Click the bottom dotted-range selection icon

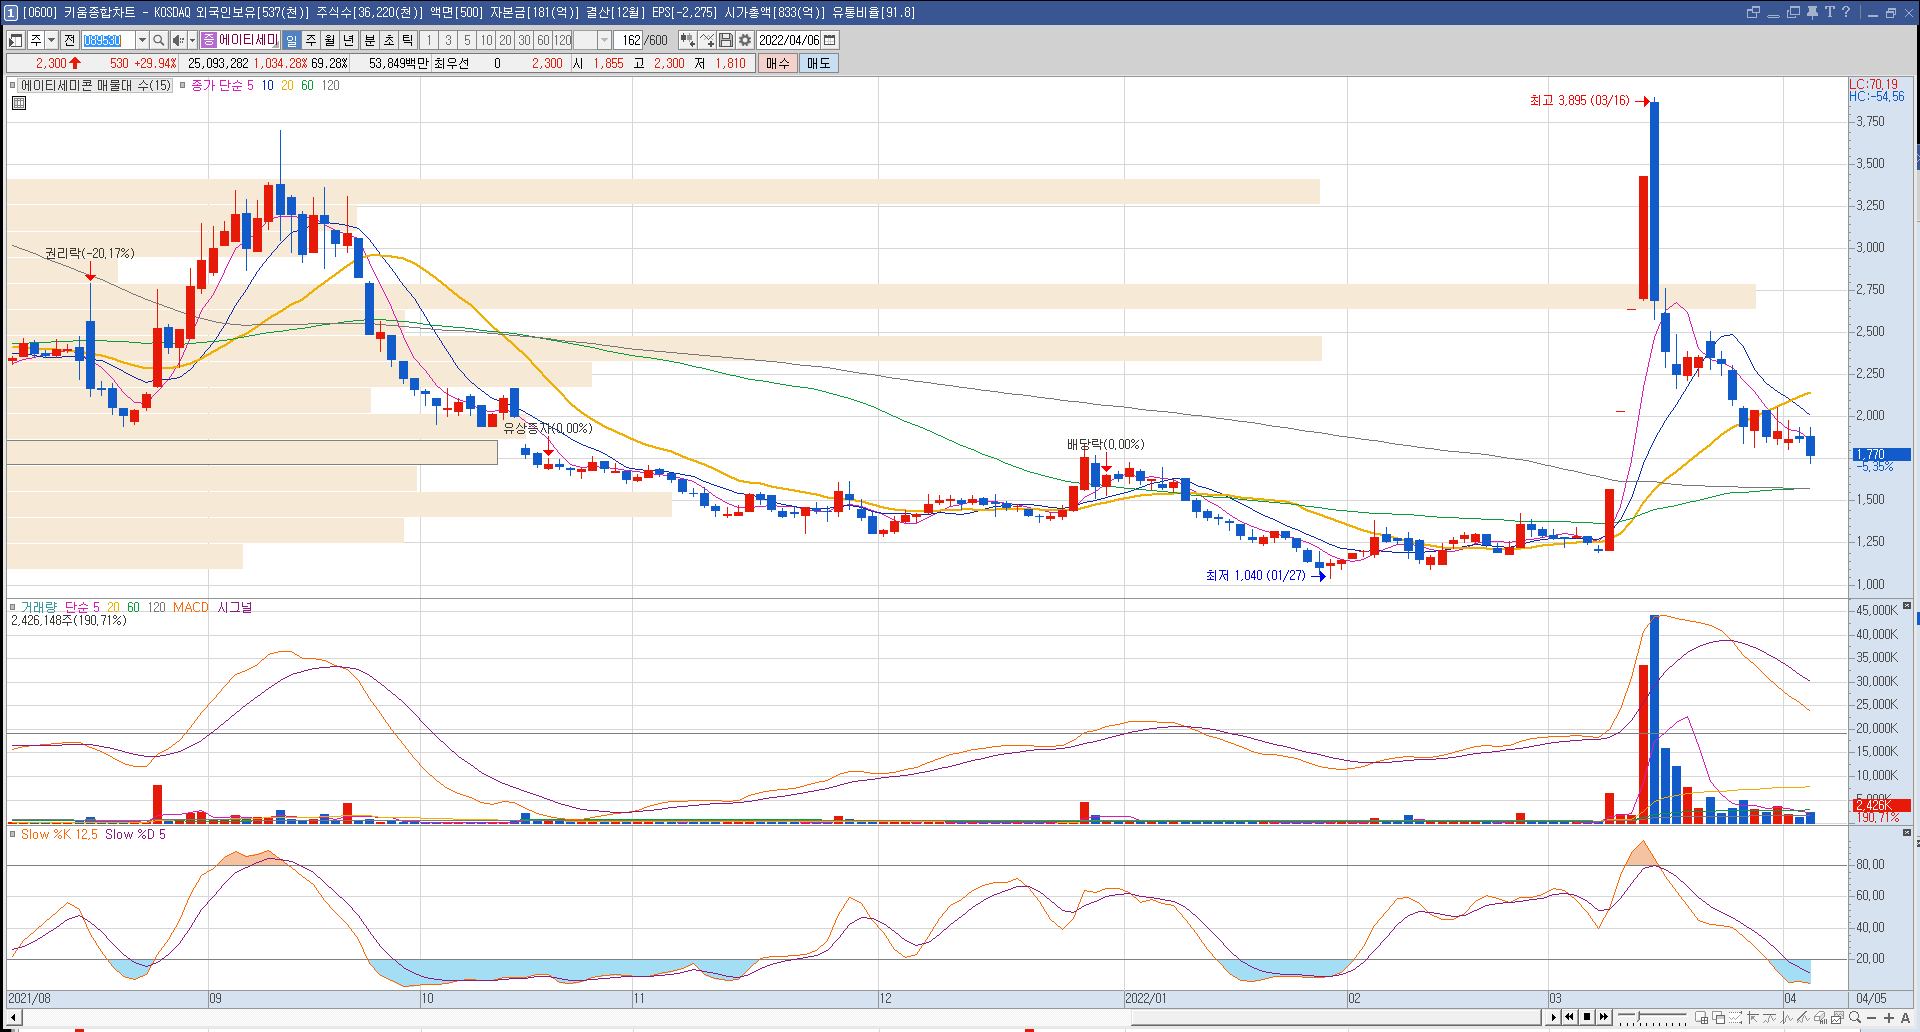[1735, 1017]
